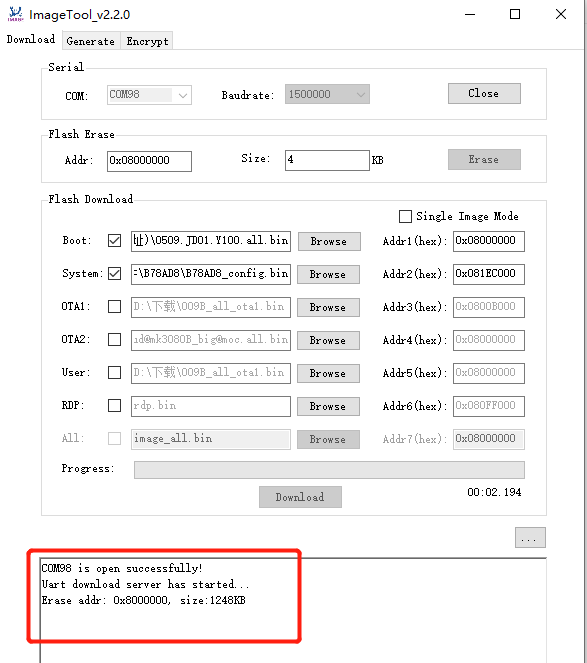Screen dimensions: 587x663
Task: Edit the Flash Erase Addr field
Action: coord(149,161)
